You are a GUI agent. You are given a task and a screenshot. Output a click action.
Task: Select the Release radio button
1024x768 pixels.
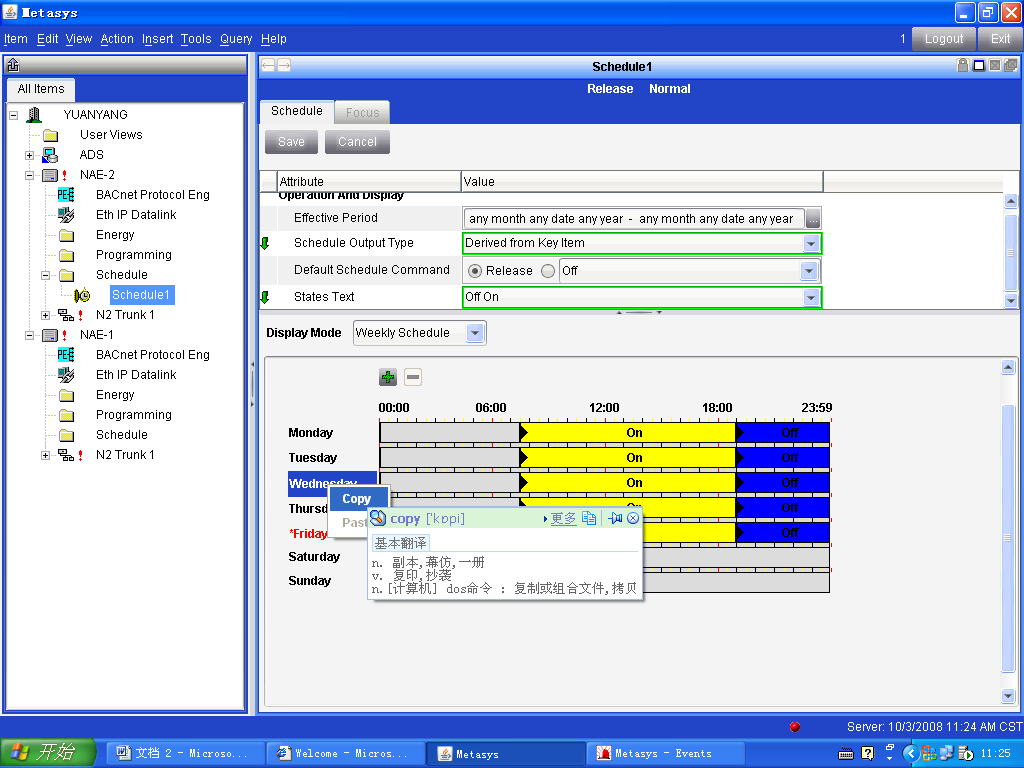tap(475, 271)
